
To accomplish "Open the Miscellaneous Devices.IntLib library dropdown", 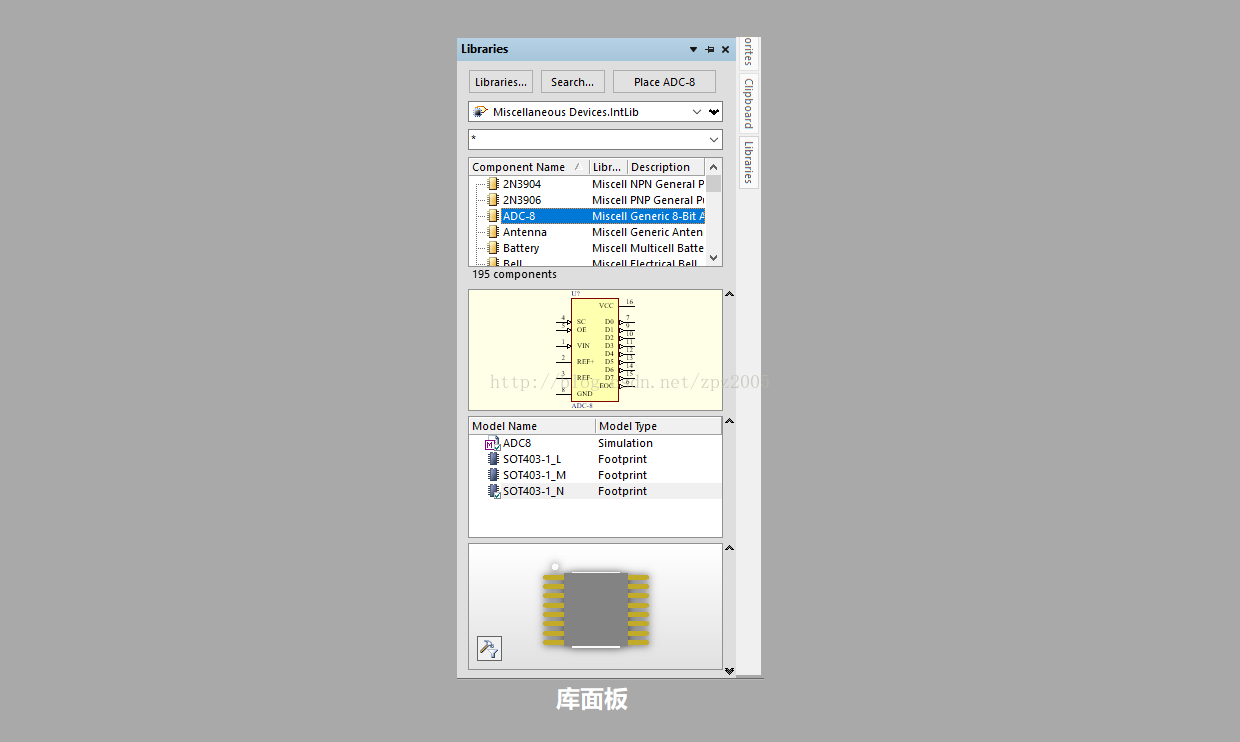I will 697,112.
